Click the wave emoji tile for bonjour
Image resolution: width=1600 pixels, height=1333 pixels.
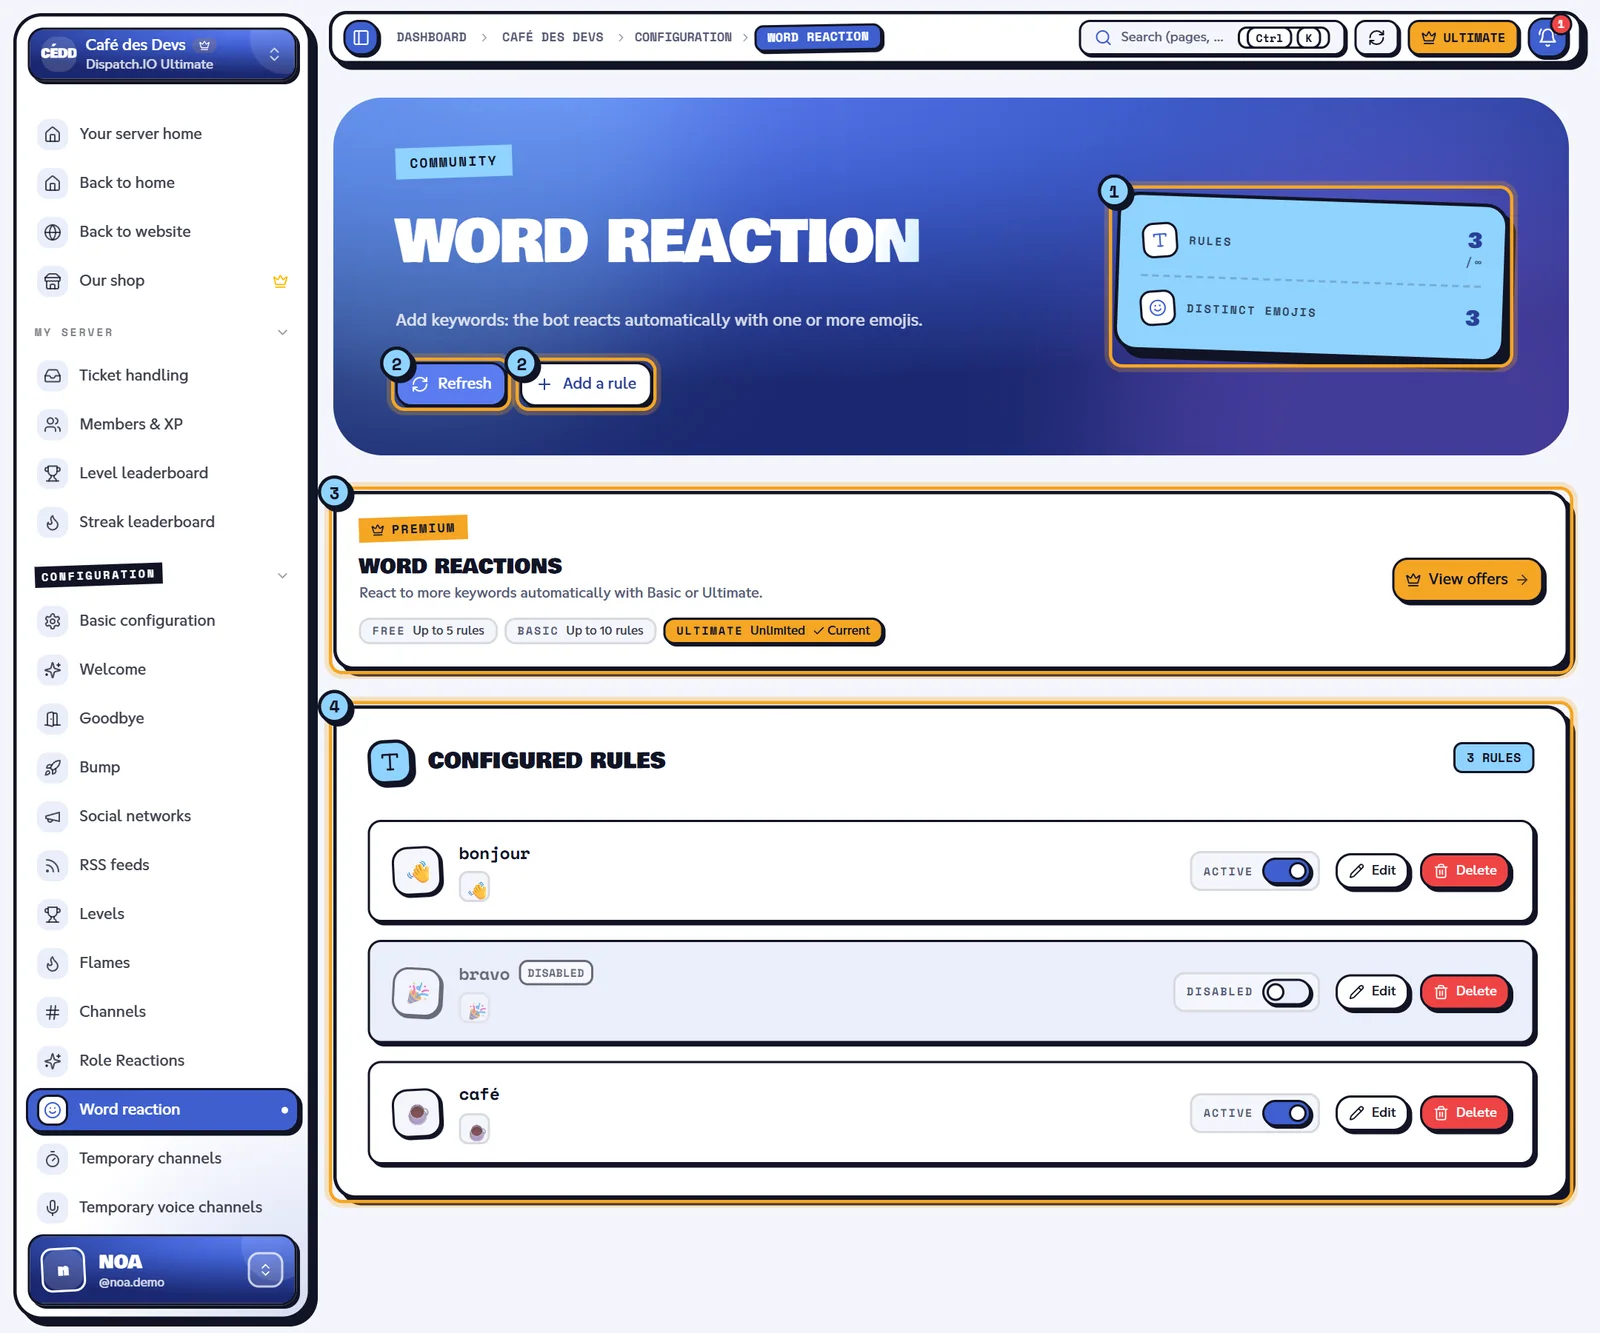418,872
